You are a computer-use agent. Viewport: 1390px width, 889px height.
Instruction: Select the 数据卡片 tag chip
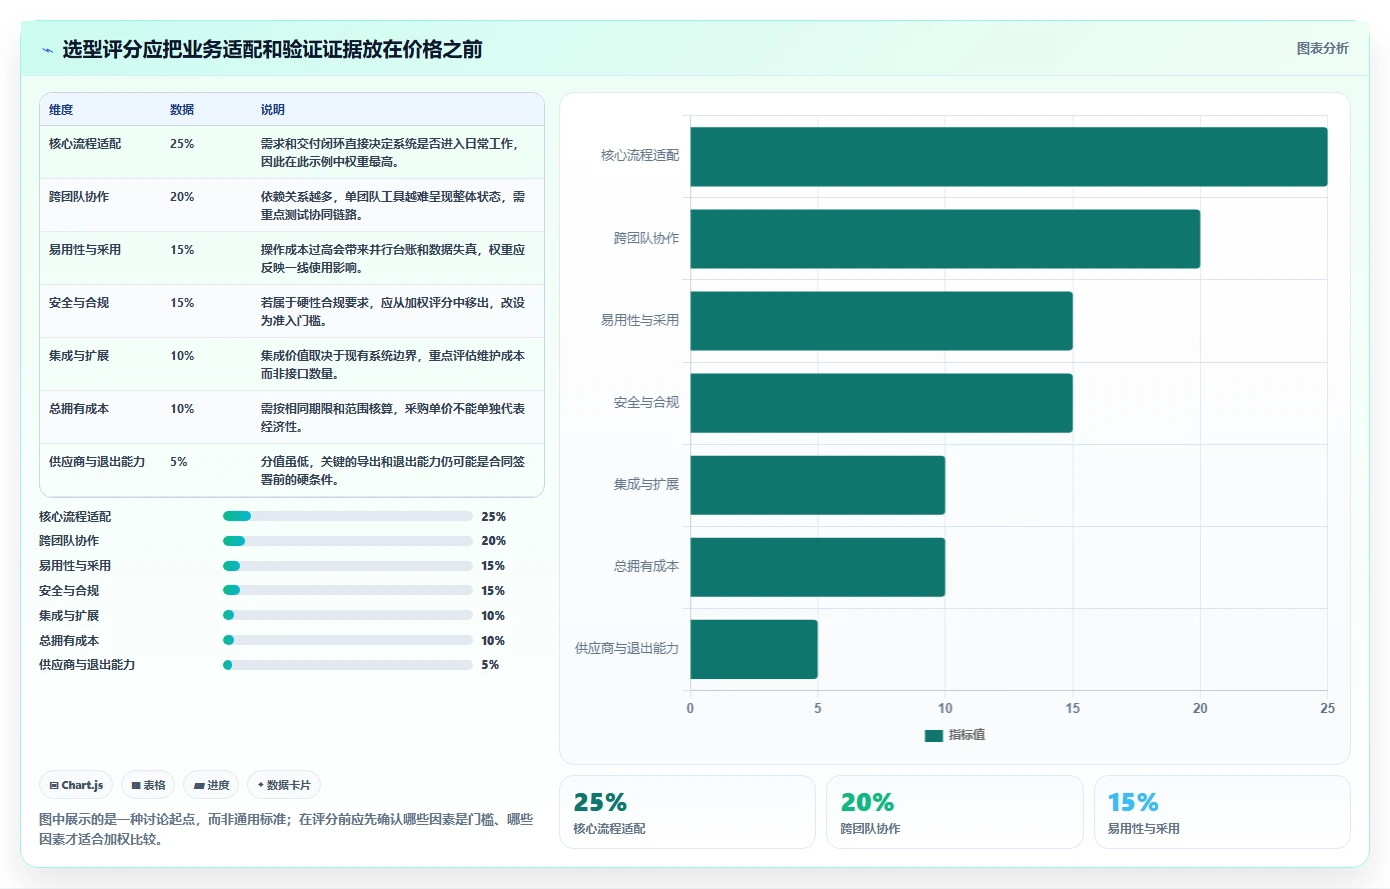click(284, 785)
